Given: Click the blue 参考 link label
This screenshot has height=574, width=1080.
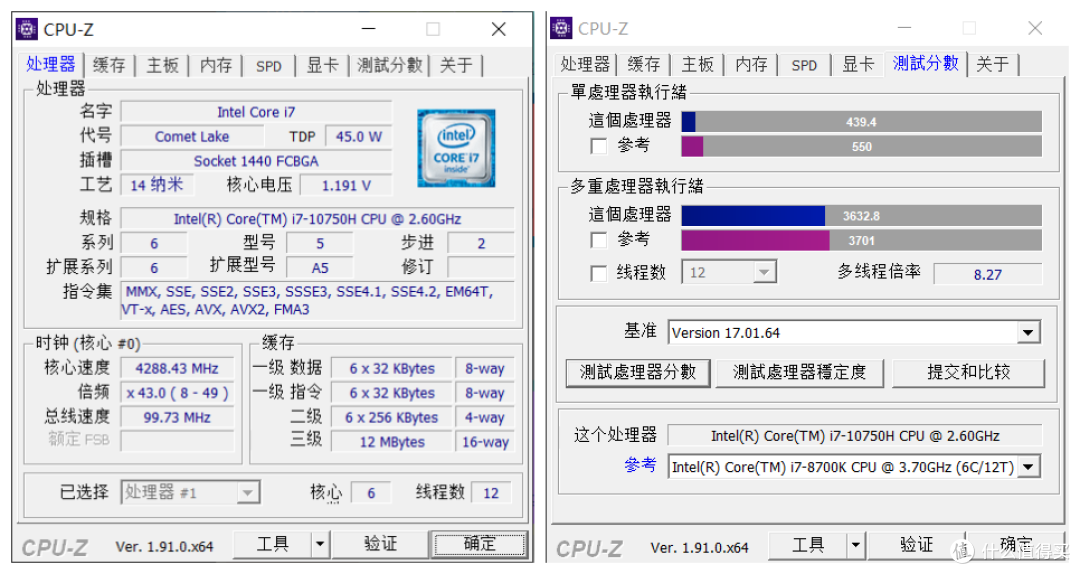Looking at the screenshot, I should coord(641,465).
